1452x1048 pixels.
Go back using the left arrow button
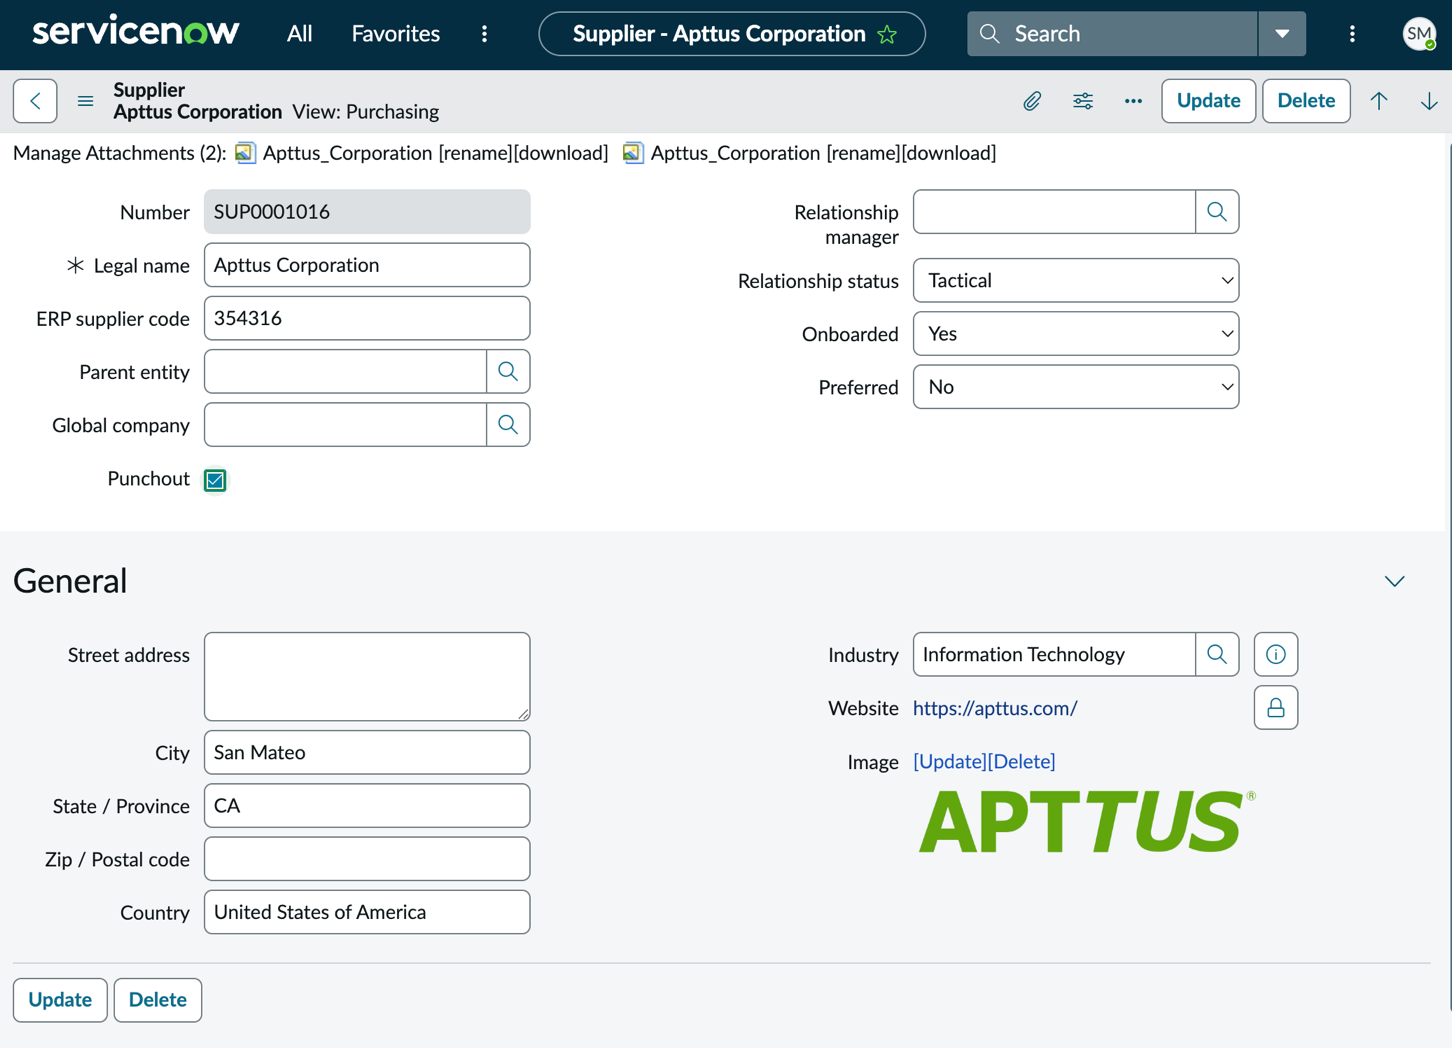tap(35, 101)
